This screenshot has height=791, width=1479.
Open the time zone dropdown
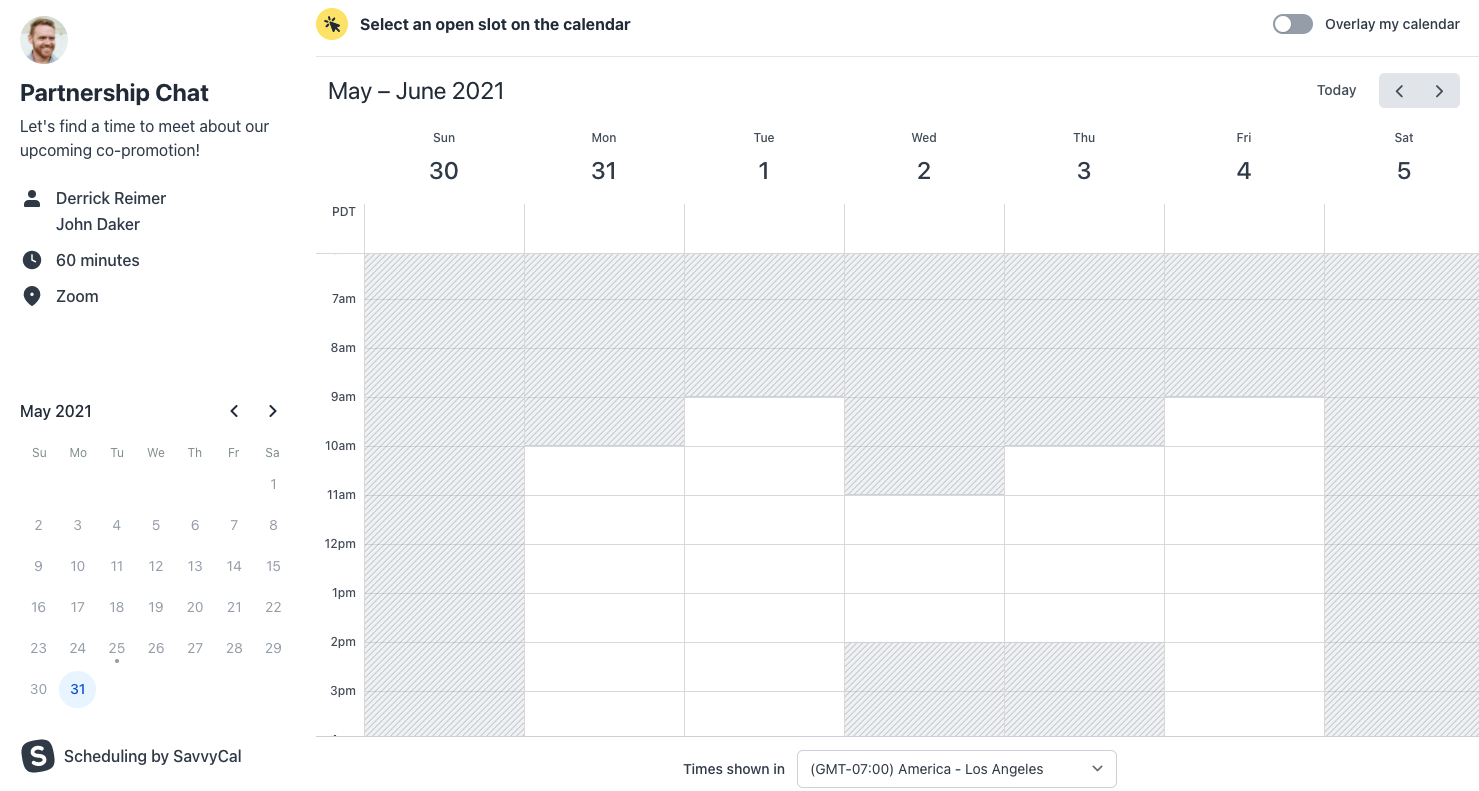pos(956,769)
